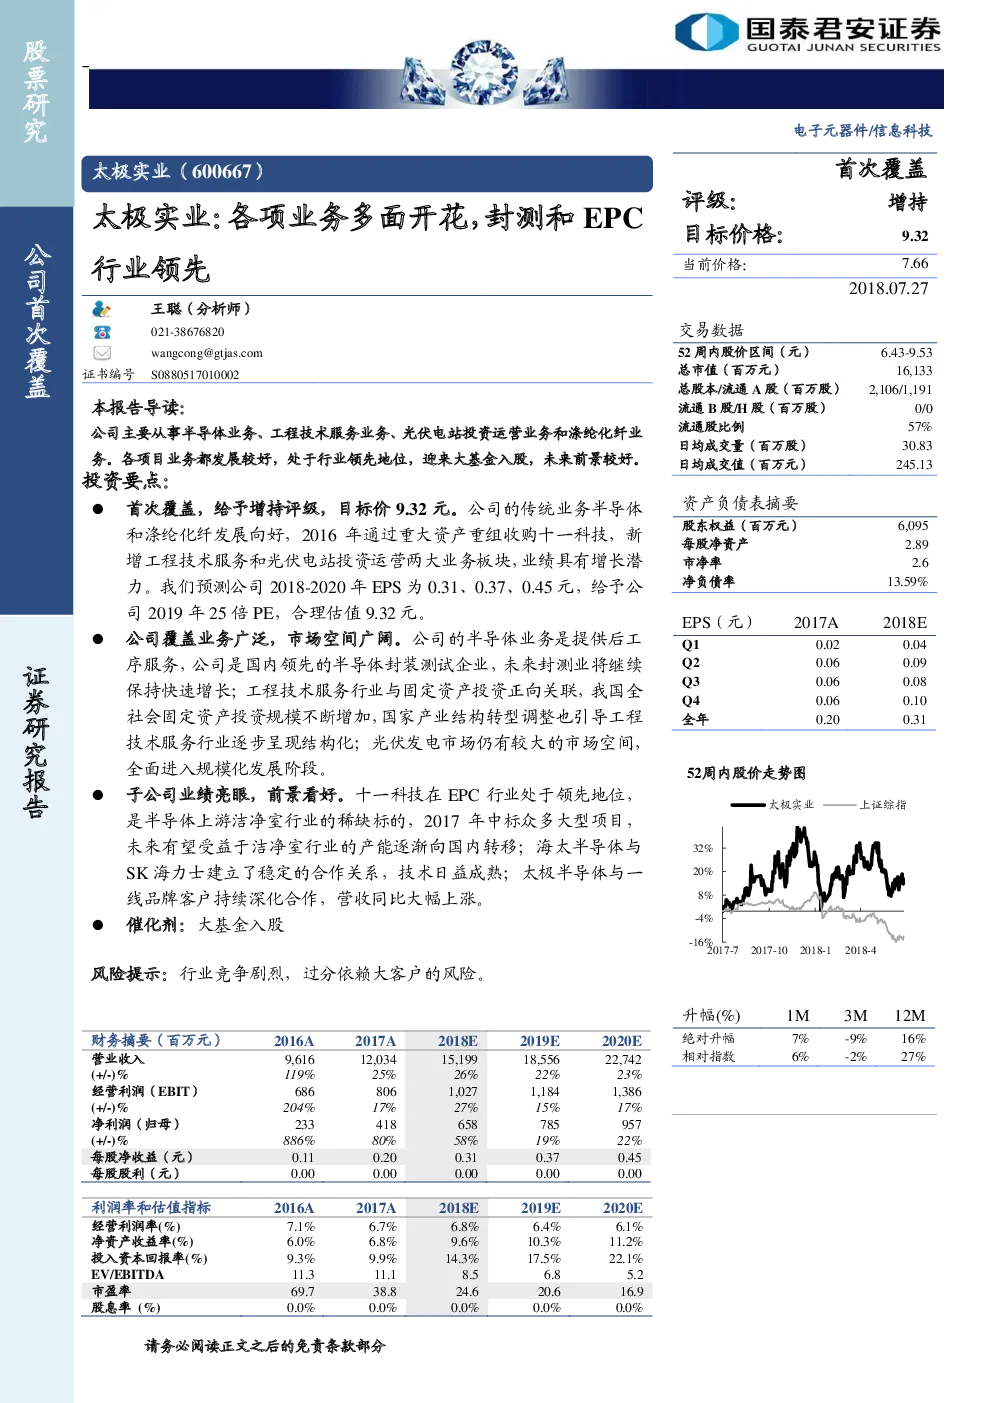Screen dimensions: 992x1403
Task: Click the 交易数据 section heading
Action: [x=712, y=330]
